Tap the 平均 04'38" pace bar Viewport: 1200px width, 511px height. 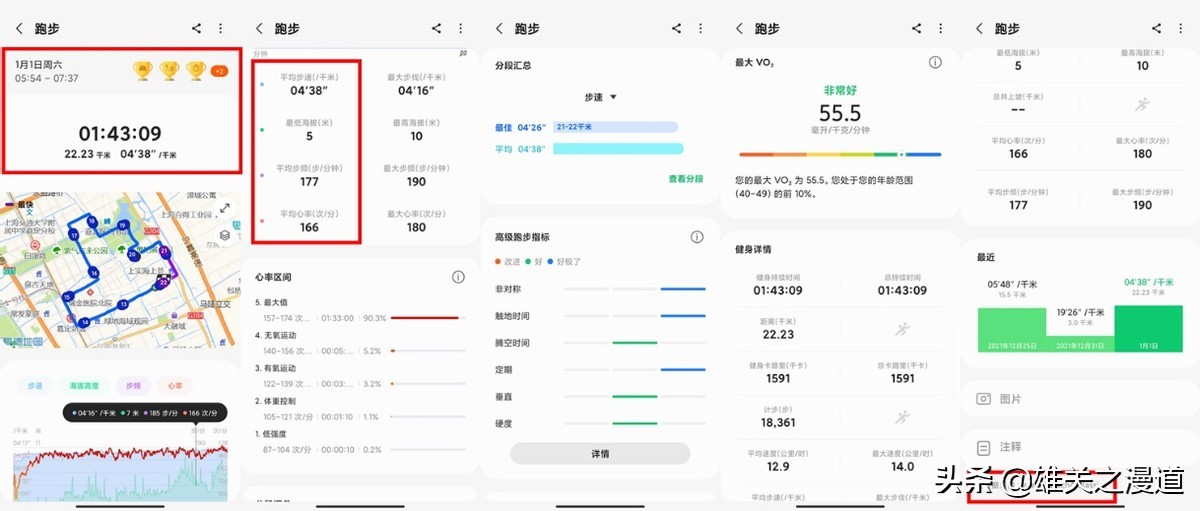(618, 148)
